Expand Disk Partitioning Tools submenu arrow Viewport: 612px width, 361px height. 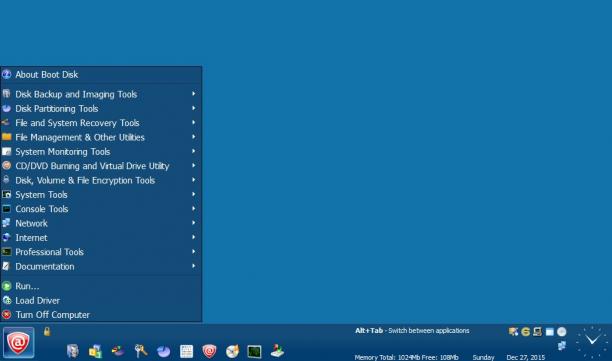pyautogui.click(x=194, y=108)
